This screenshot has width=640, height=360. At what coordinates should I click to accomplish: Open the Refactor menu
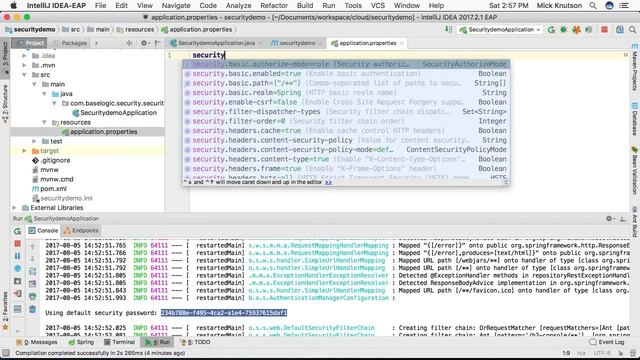point(274,6)
